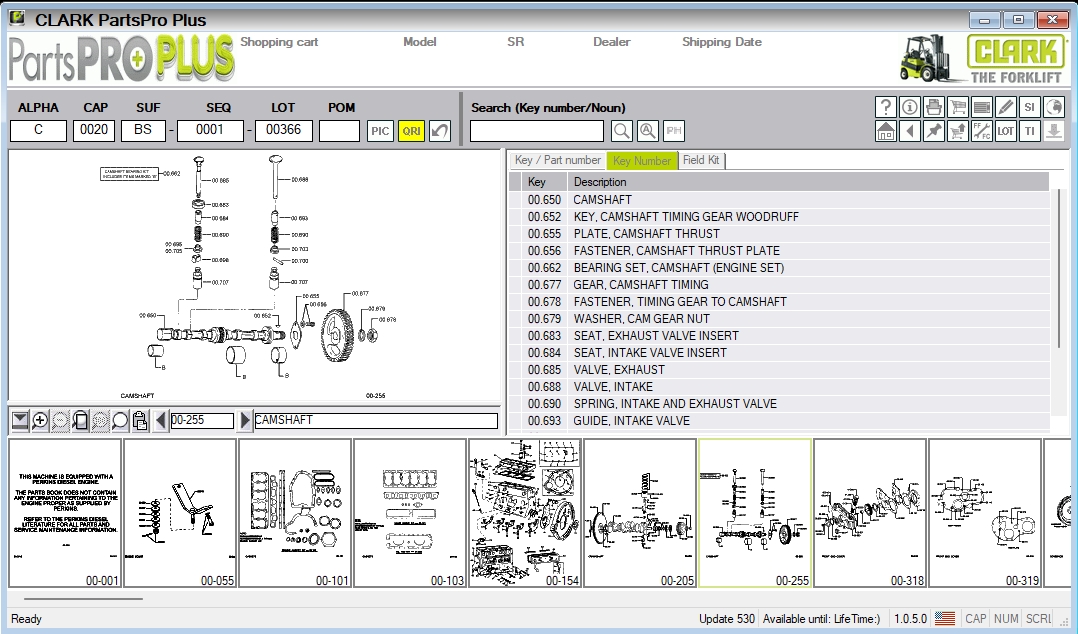This screenshot has height=634, width=1078.
Task: Toggle the LOT toolbar button
Action: point(1005,131)
